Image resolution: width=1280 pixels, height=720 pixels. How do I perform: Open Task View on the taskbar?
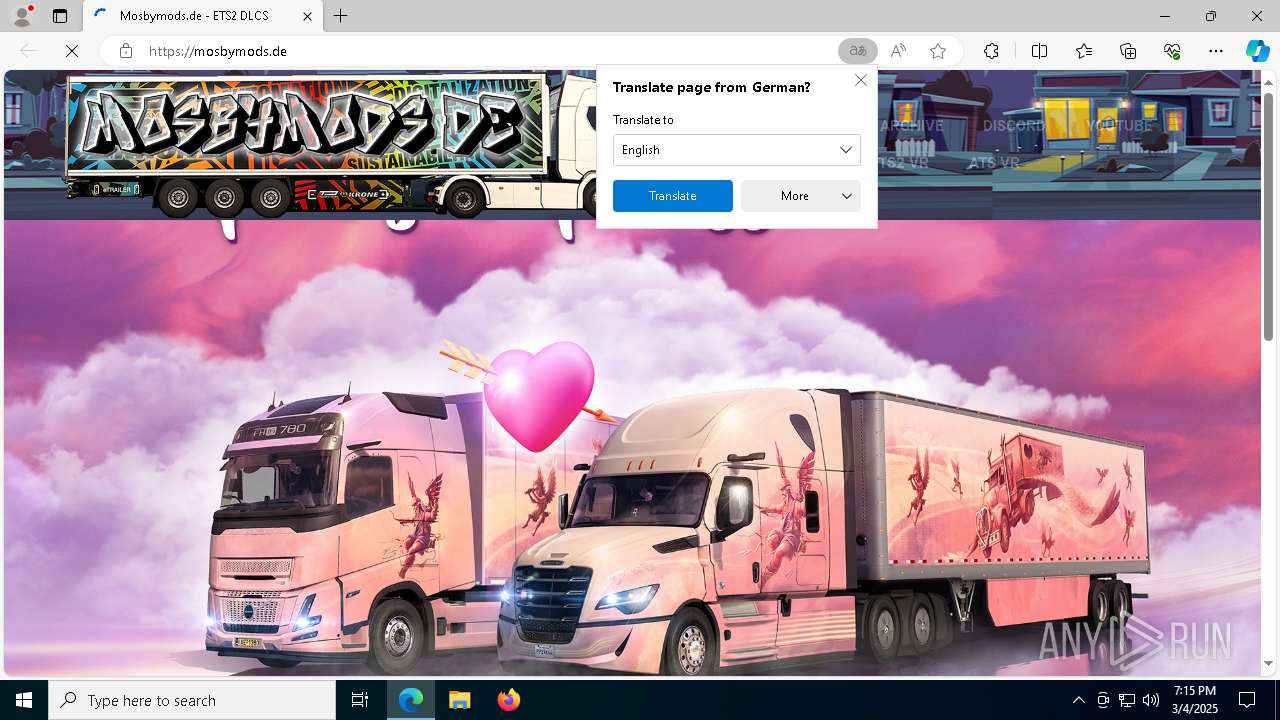click(360, 700)
